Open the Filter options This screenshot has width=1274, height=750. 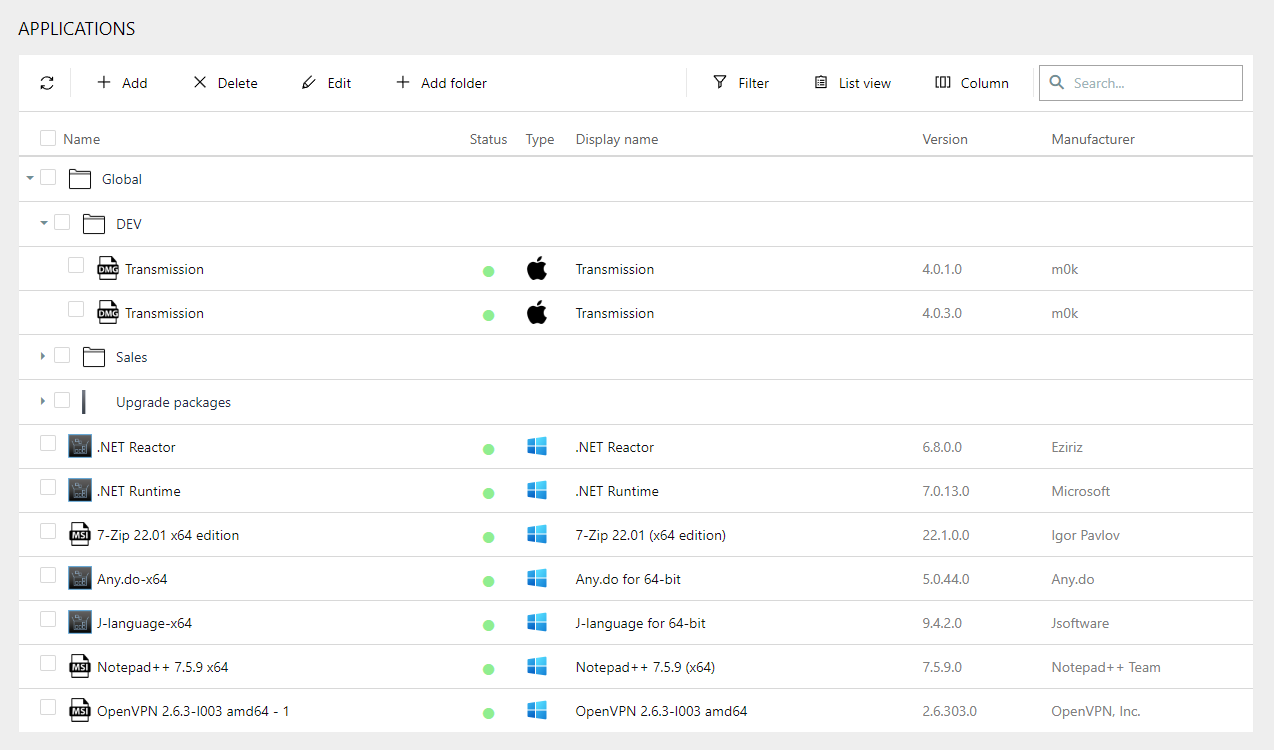tap(741, 83)
